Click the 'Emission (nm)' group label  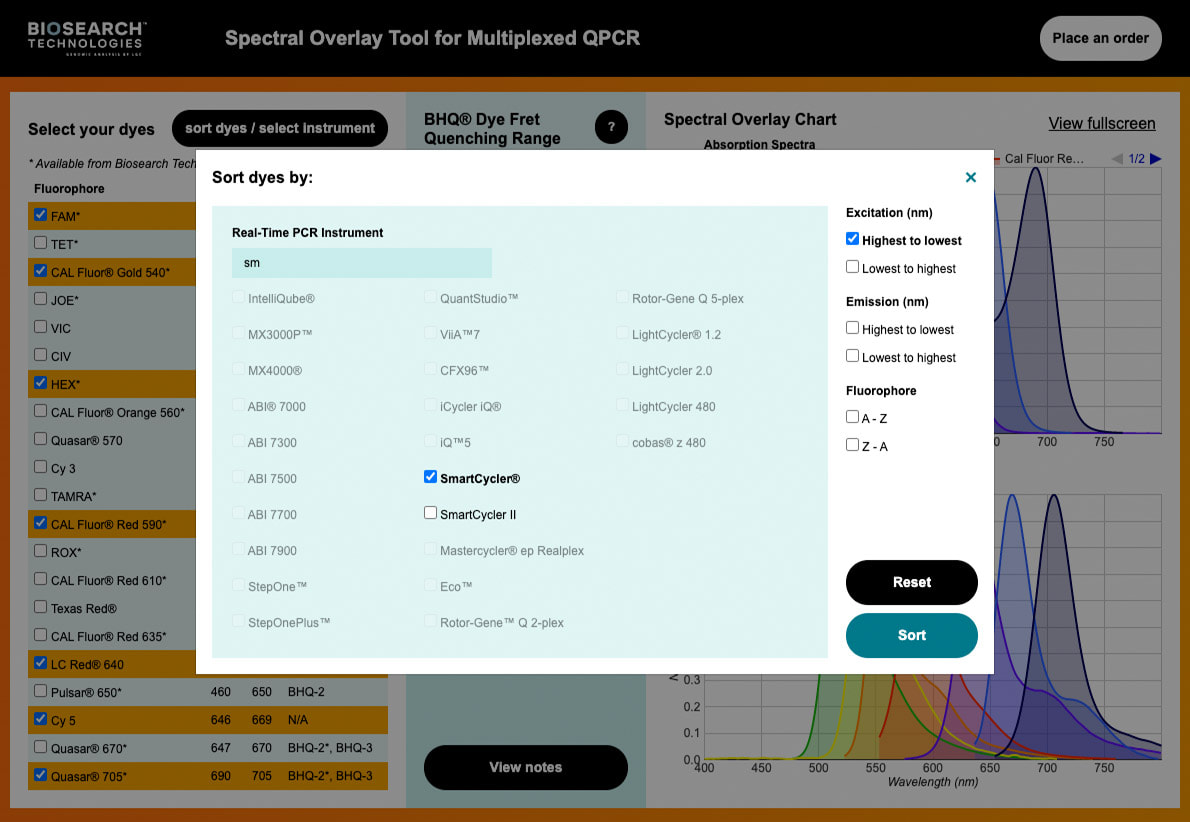pos(887,302)
